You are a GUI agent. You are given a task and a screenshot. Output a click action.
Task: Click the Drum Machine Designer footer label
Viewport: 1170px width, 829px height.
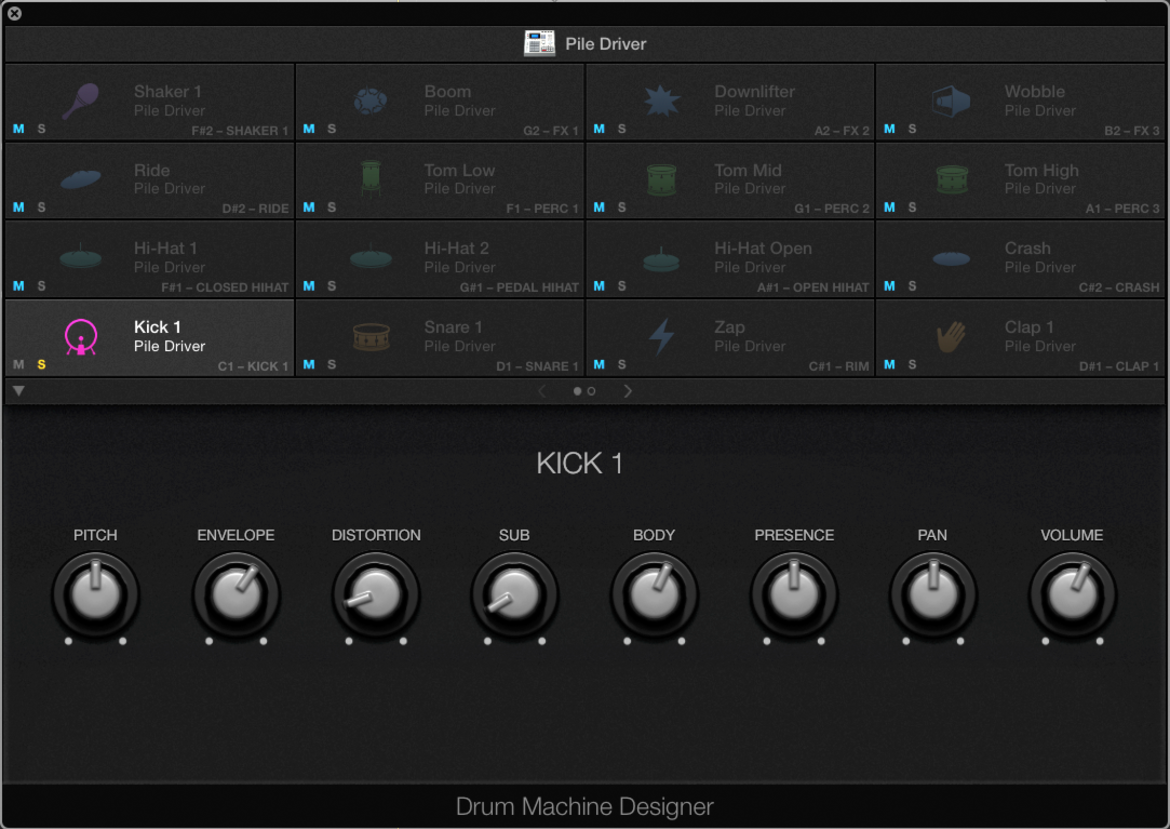pyautogui.click(x=584, y=807)
